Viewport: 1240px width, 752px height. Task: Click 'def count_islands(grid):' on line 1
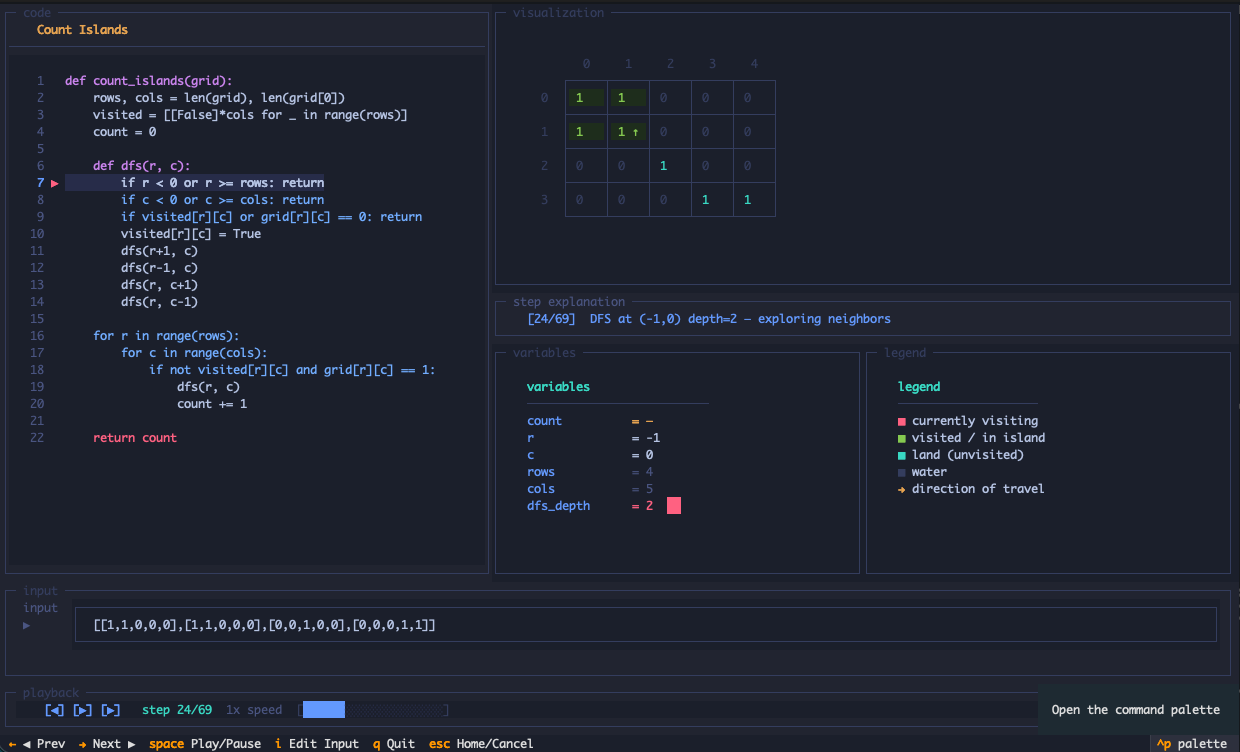tap(149, 81)
